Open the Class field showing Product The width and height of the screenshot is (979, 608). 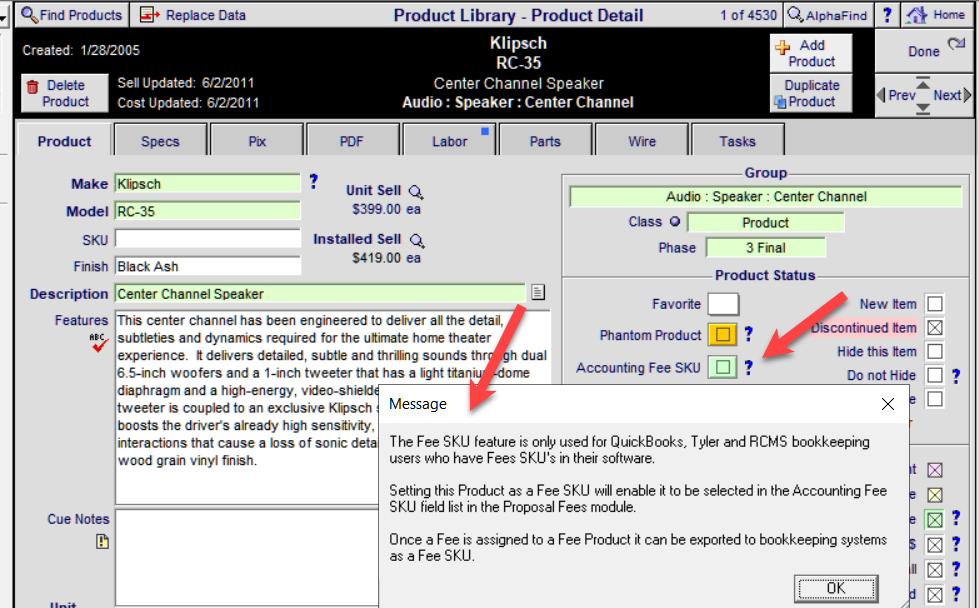tap(765, 222)
